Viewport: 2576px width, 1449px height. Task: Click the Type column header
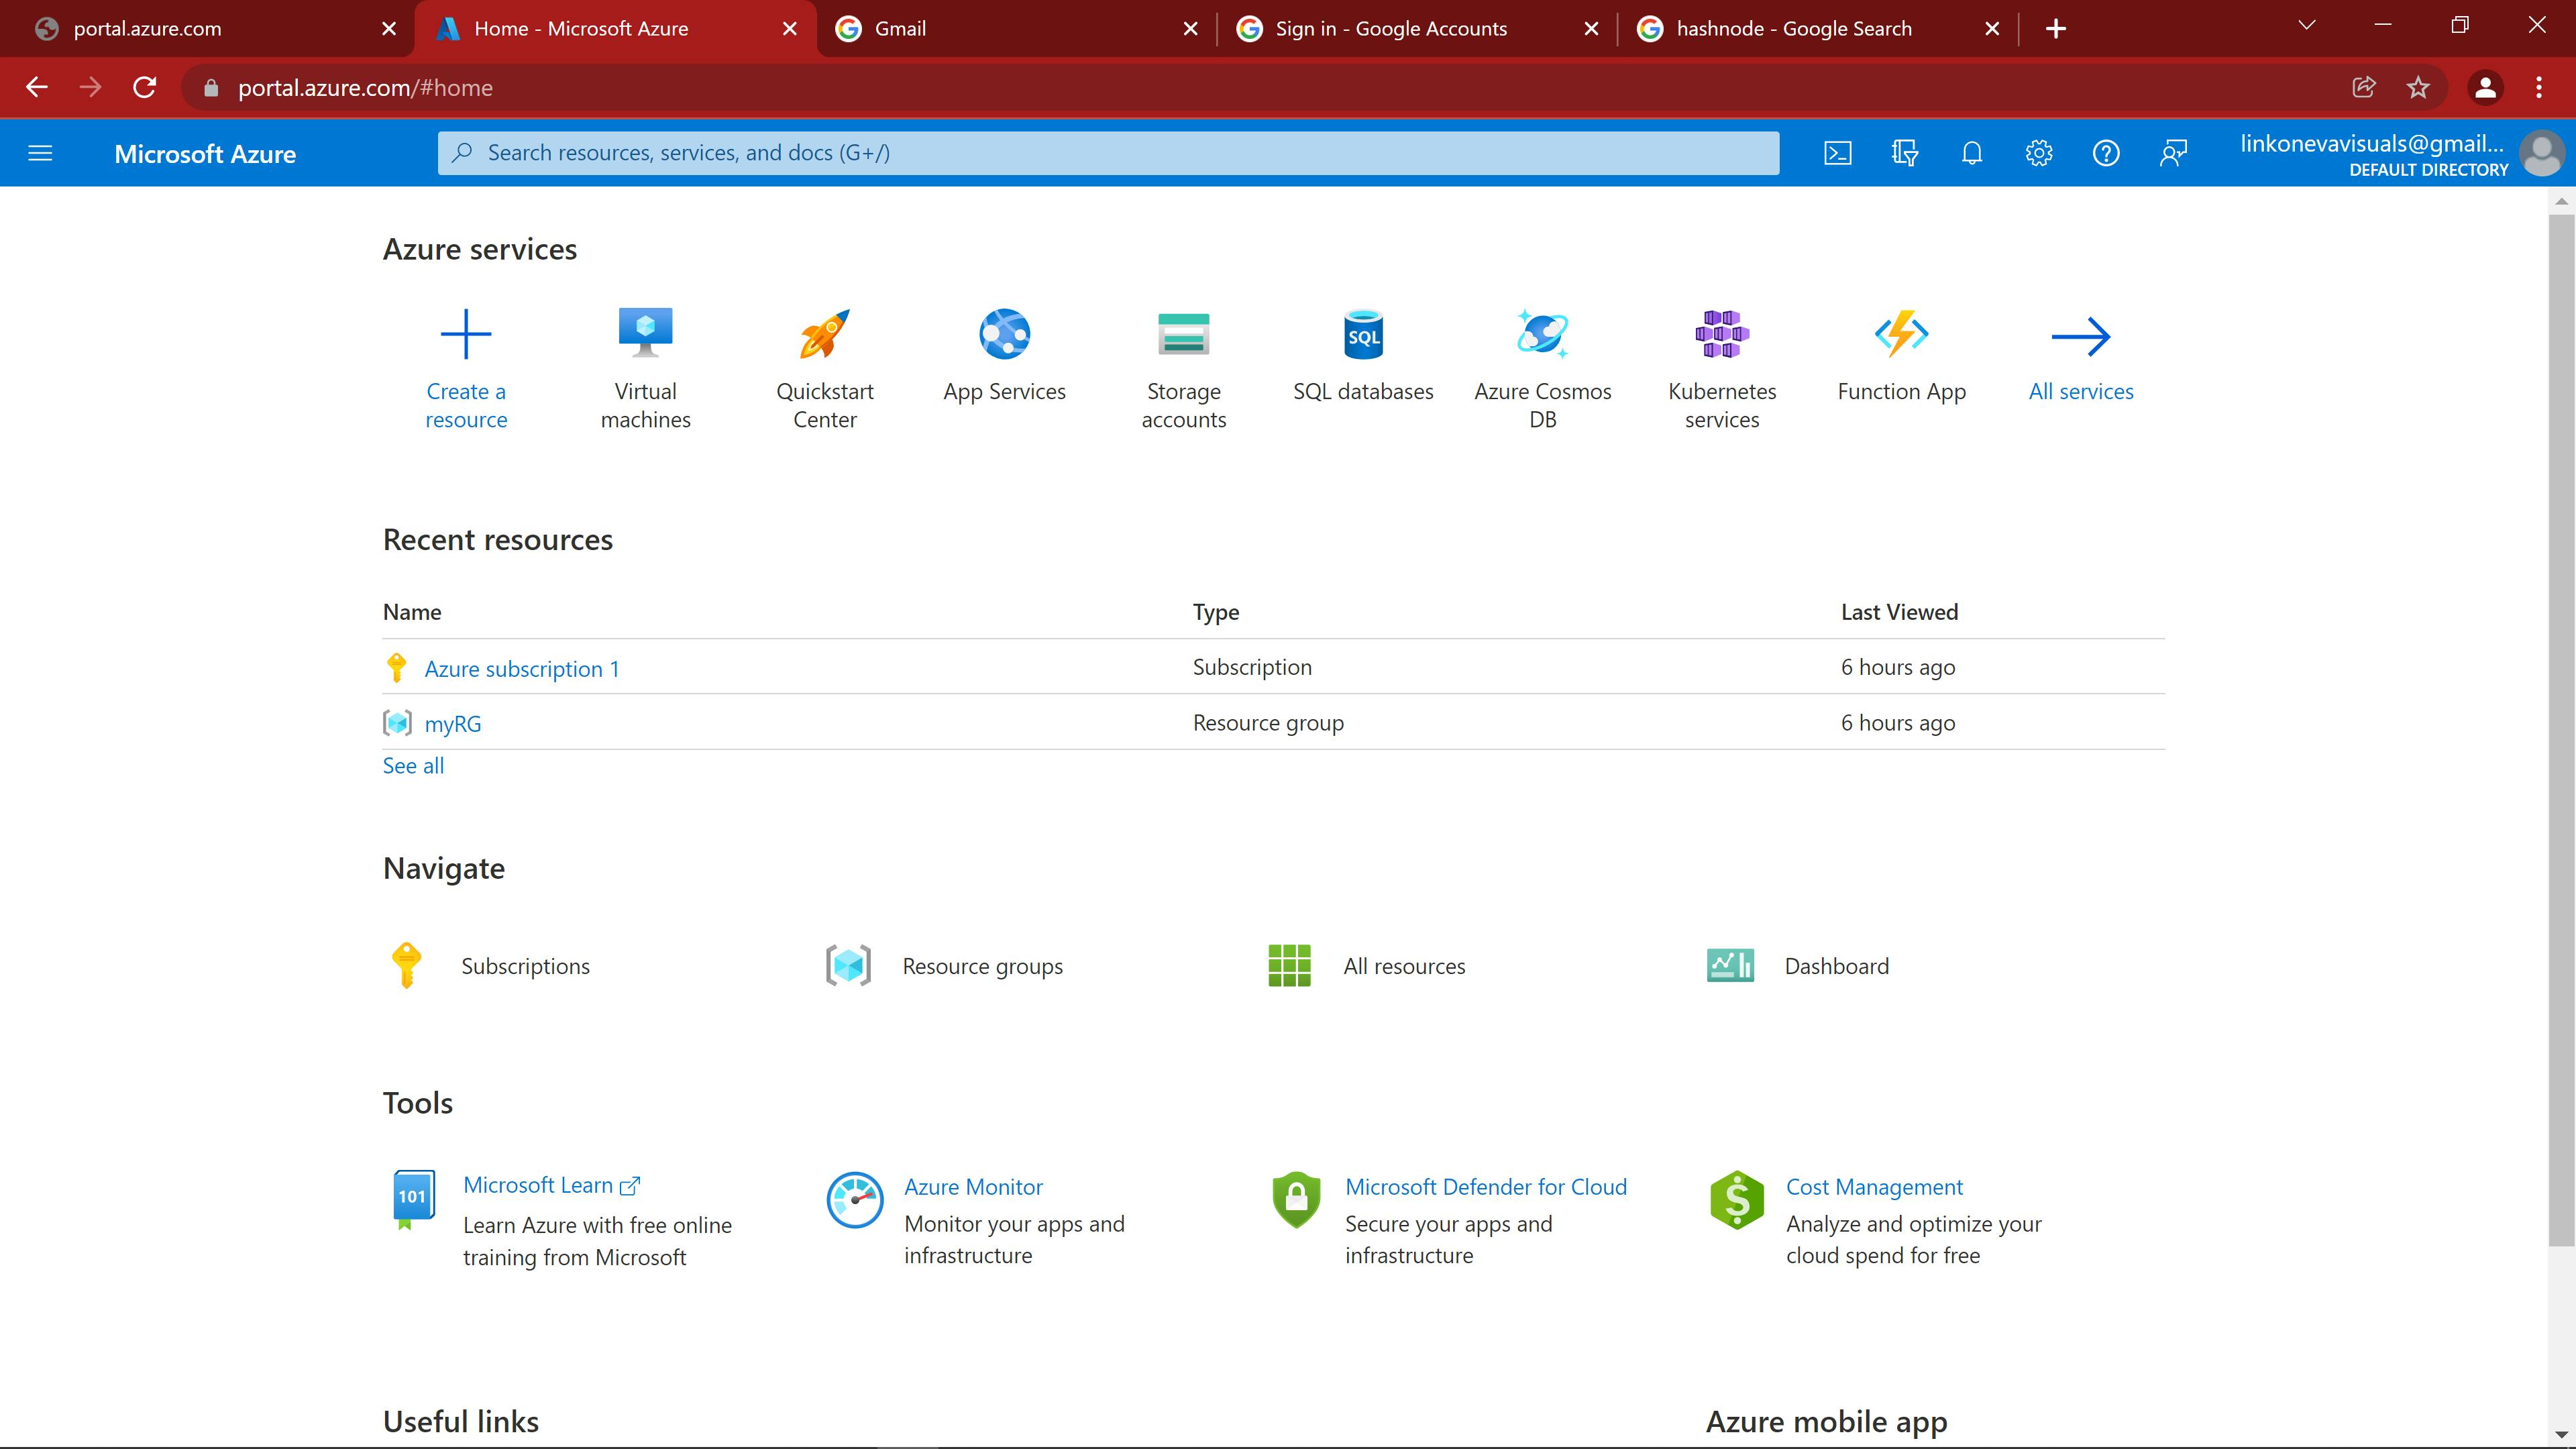point(1216,612)
